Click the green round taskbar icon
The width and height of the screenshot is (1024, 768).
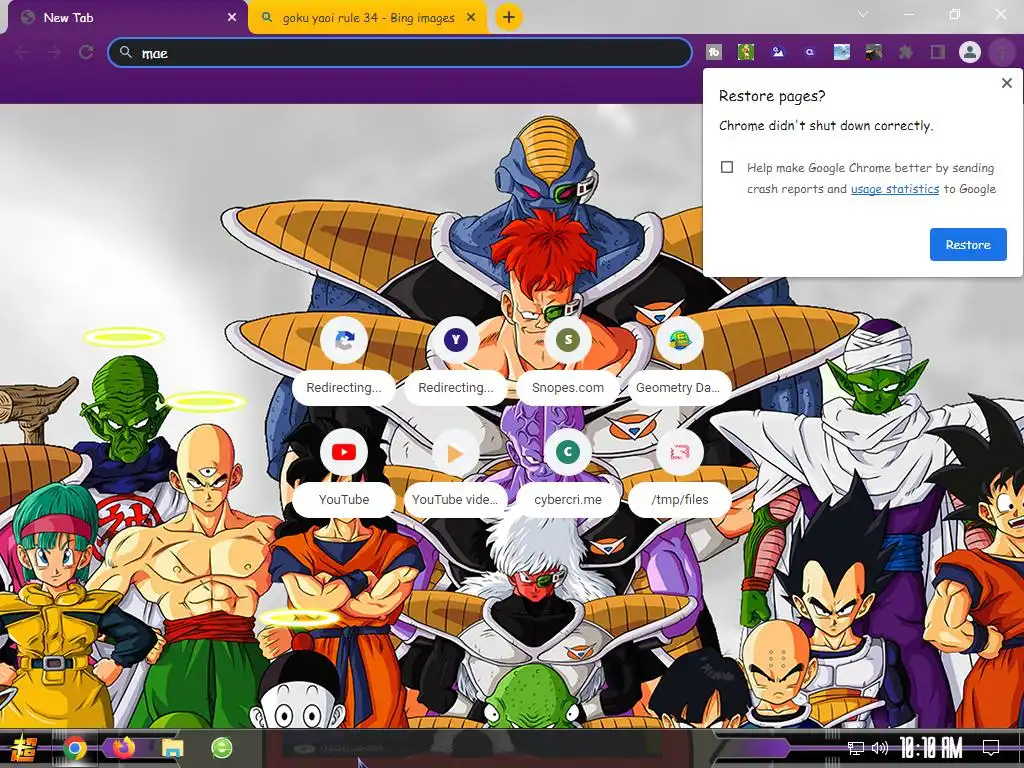(x=222, y=748)
